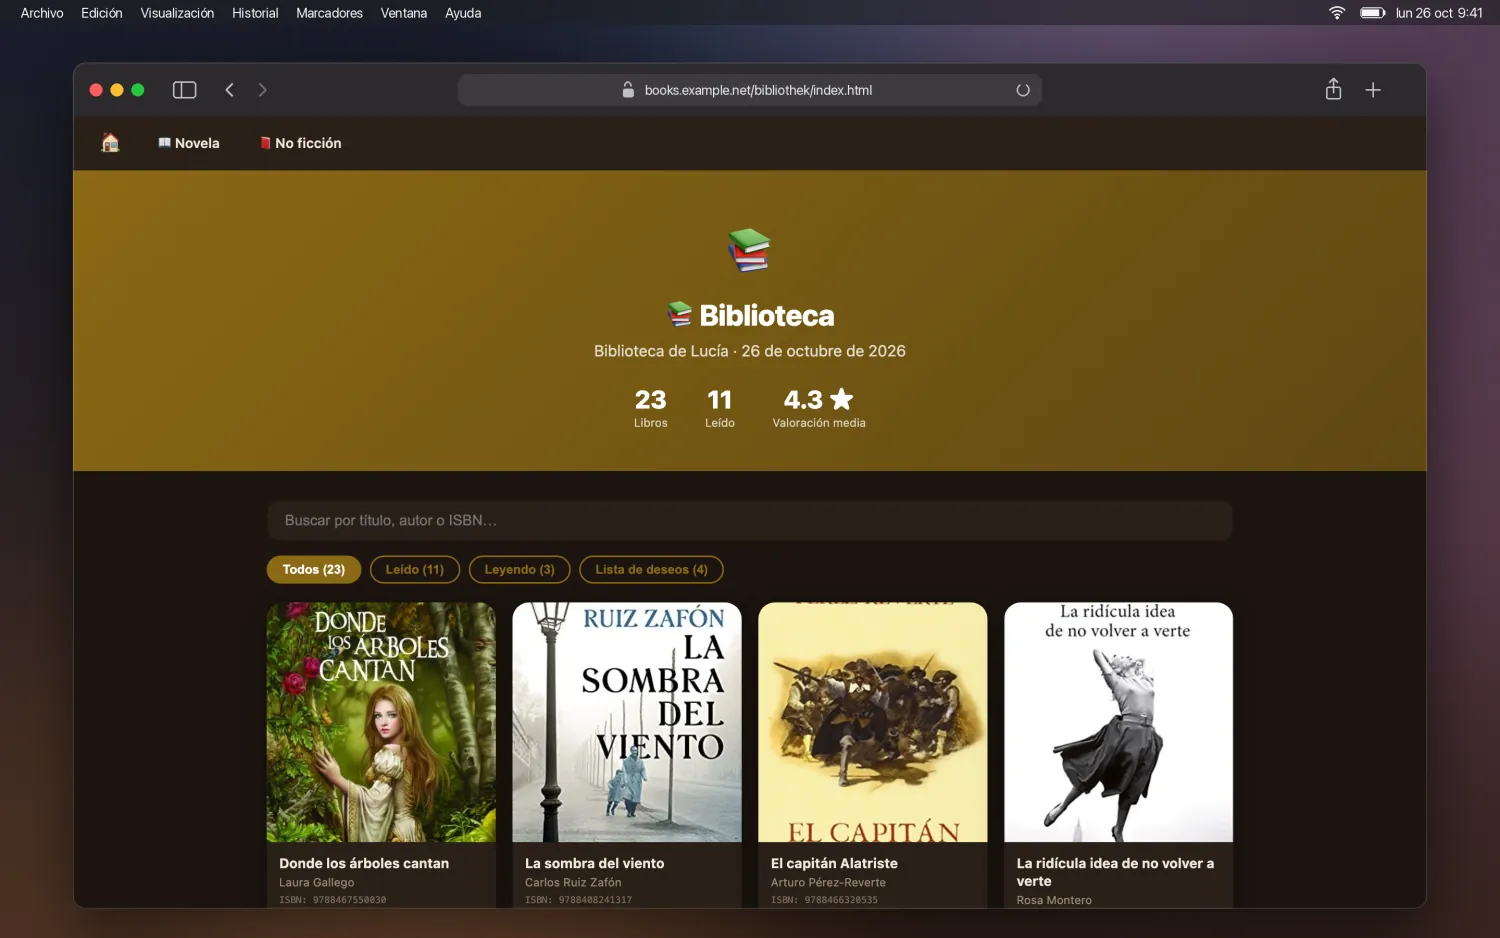Image resolution: width=1500 pixels, height=938 pixels.
Task: Open the Edición menu
Action: (x=102, y=13)
